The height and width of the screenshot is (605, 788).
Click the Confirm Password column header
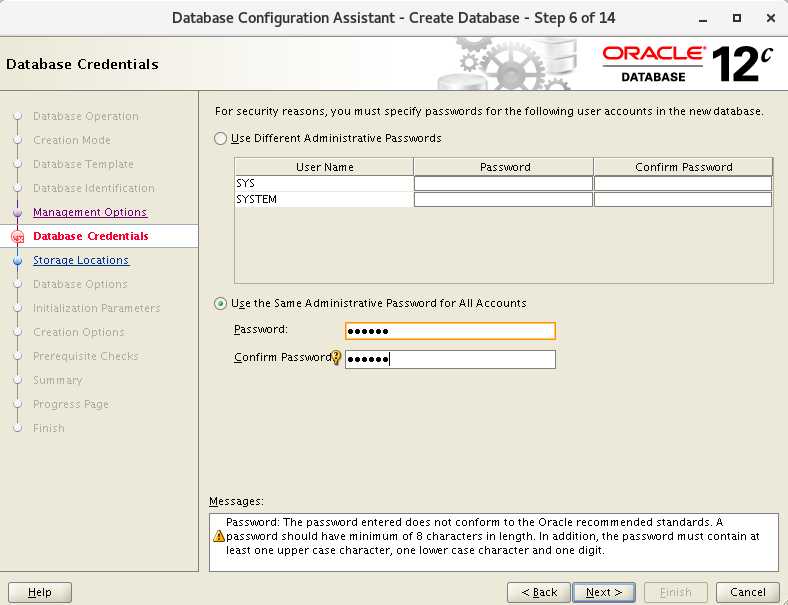tap(683, 167)
